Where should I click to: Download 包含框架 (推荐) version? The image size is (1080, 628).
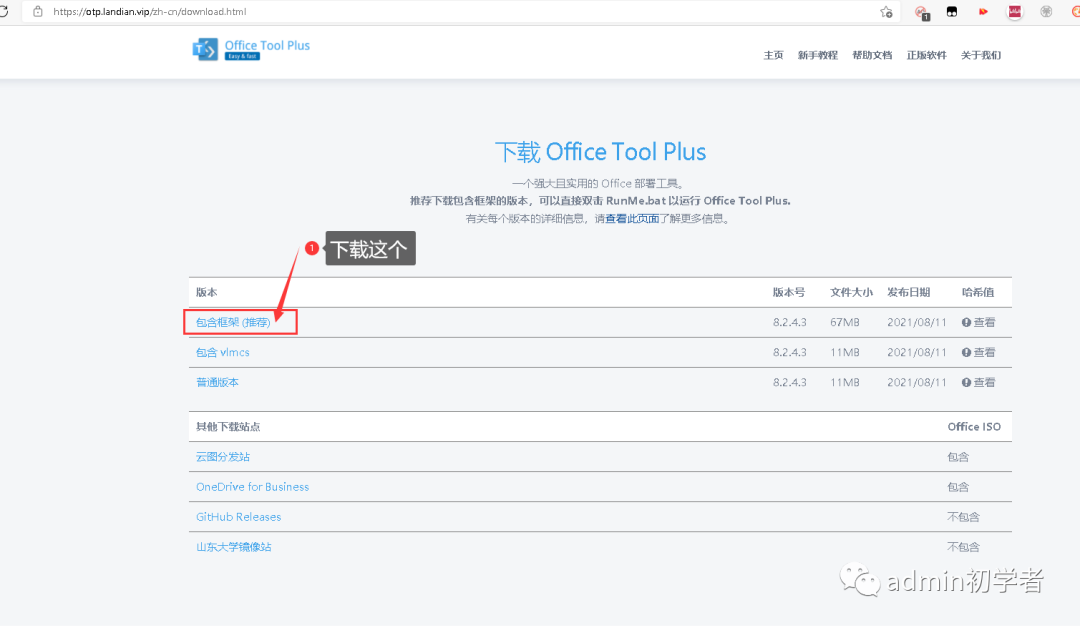pyautogui.click(x=233, y=322)
